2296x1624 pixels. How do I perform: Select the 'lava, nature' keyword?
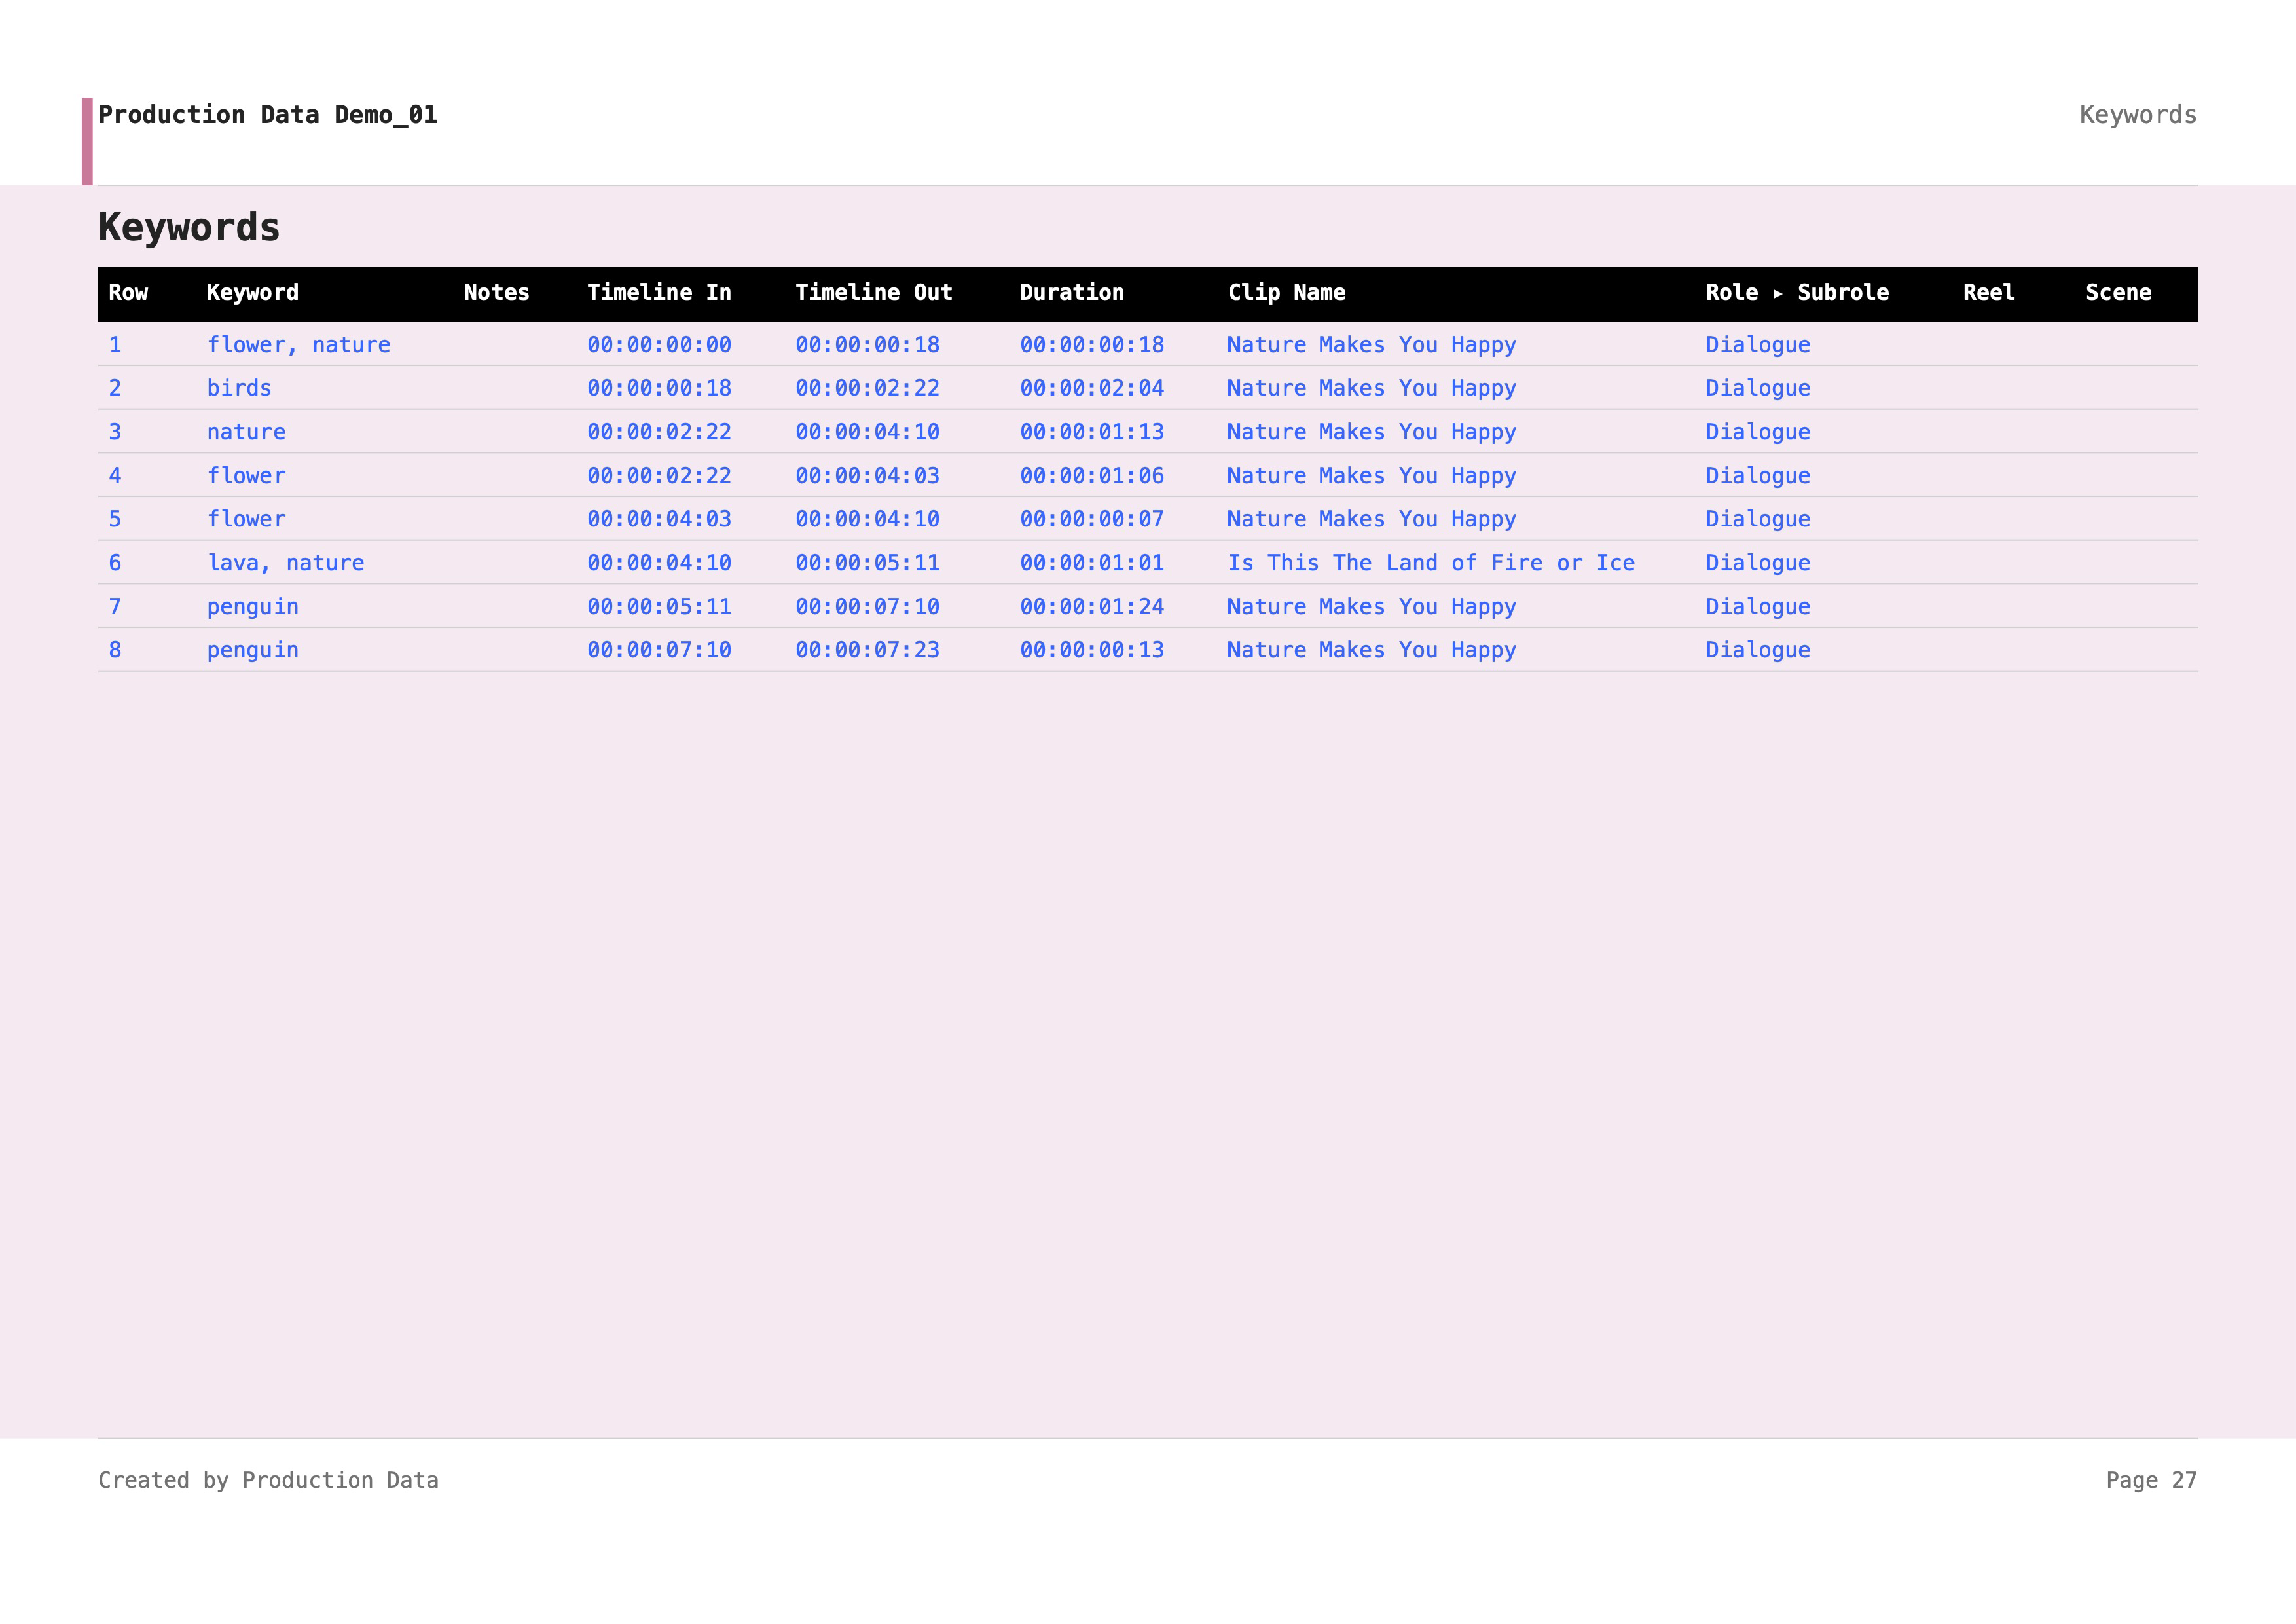286,563
